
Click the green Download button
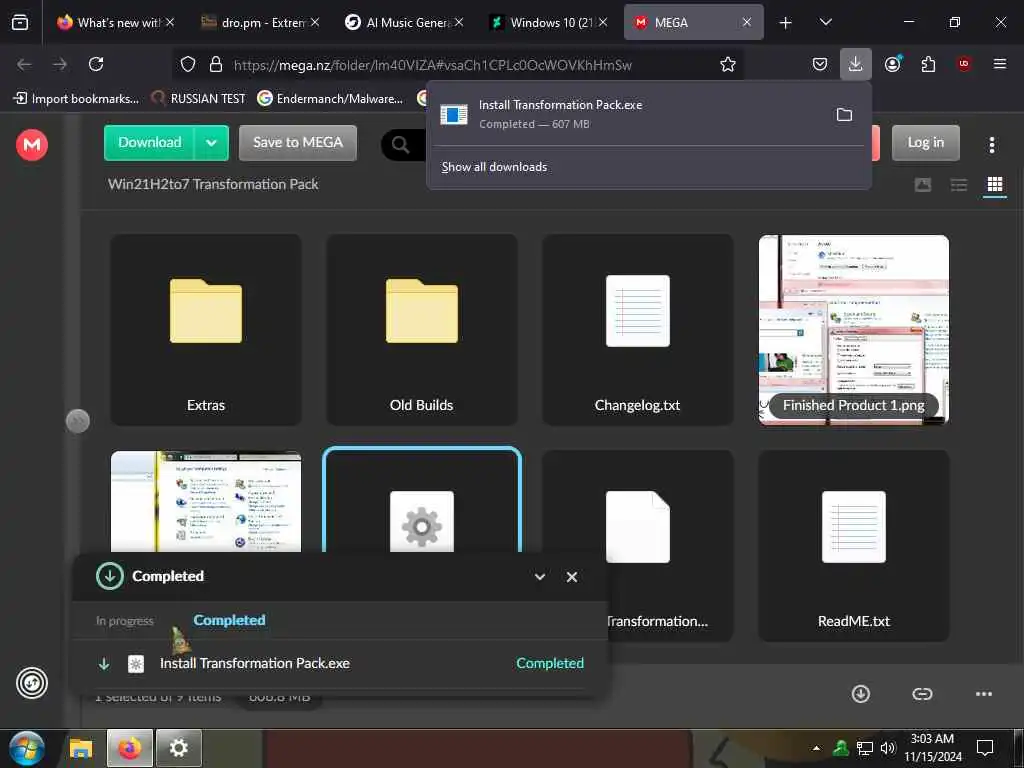[x=150, y=142]
